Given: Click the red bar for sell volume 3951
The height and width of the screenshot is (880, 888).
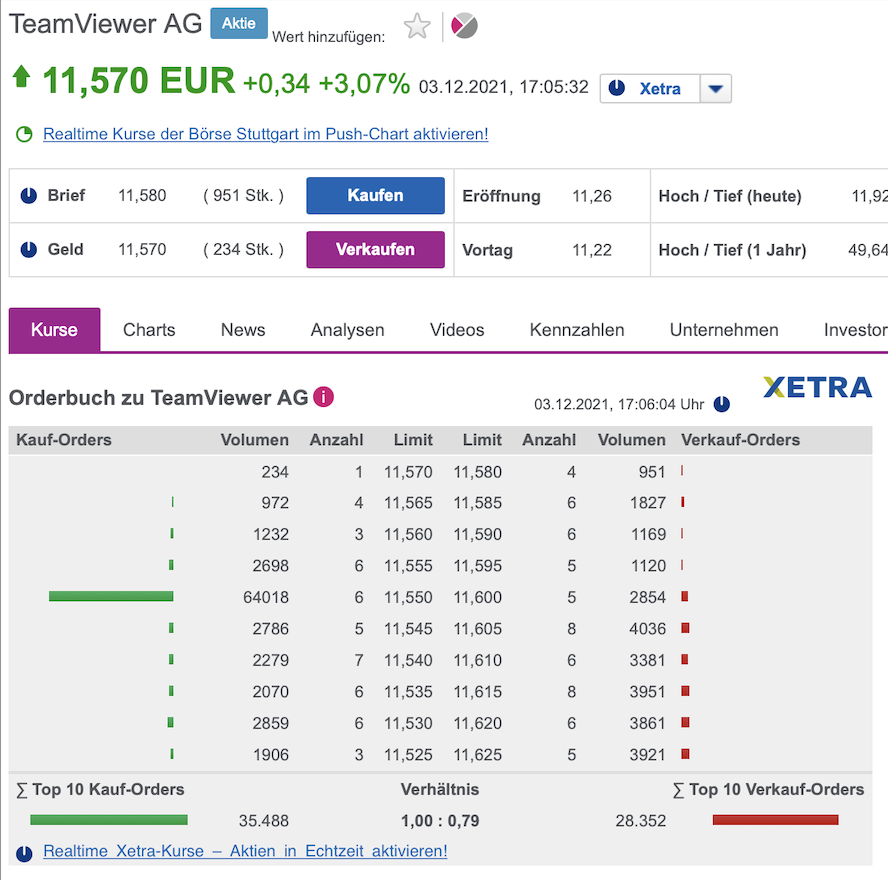Looking at the screenshot, I should (x=685, y=691).
